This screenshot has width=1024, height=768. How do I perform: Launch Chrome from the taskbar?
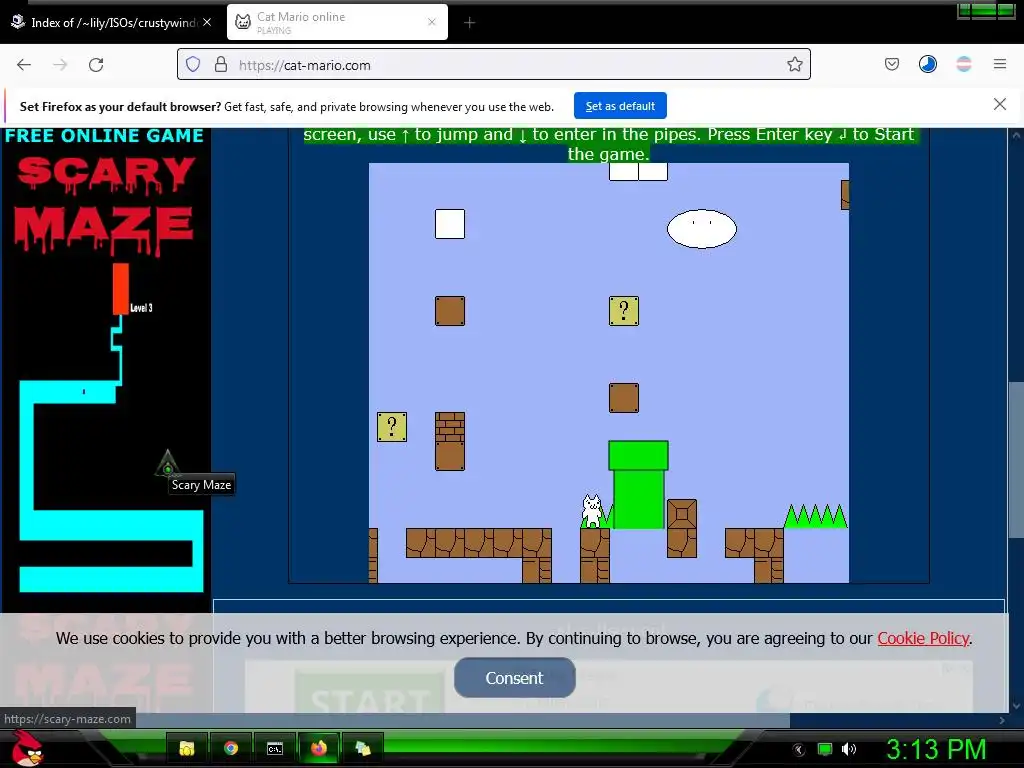tap(231, 748)
